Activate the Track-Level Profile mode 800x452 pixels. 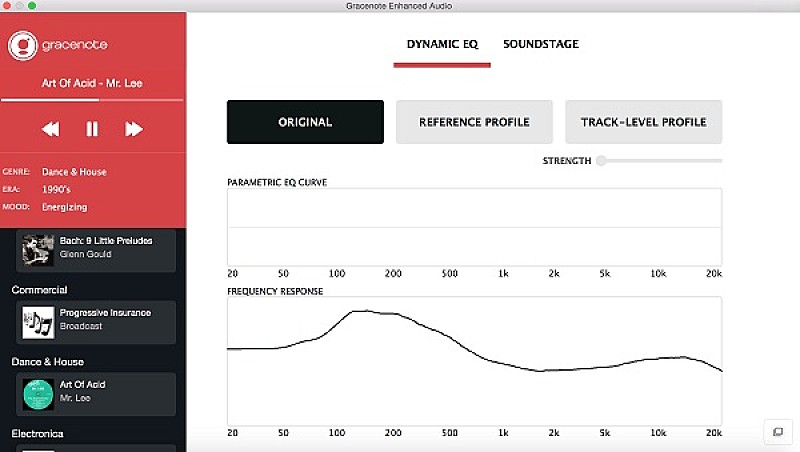click(x=643, y=122)
